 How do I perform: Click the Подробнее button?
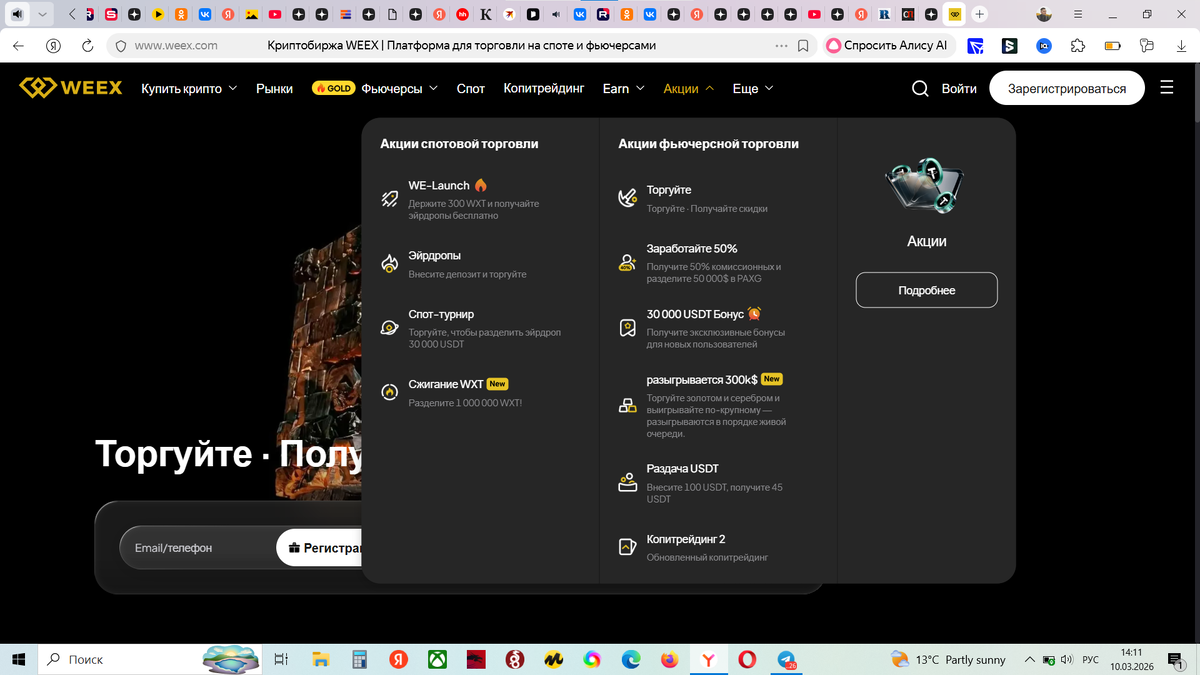coord(926,290)
